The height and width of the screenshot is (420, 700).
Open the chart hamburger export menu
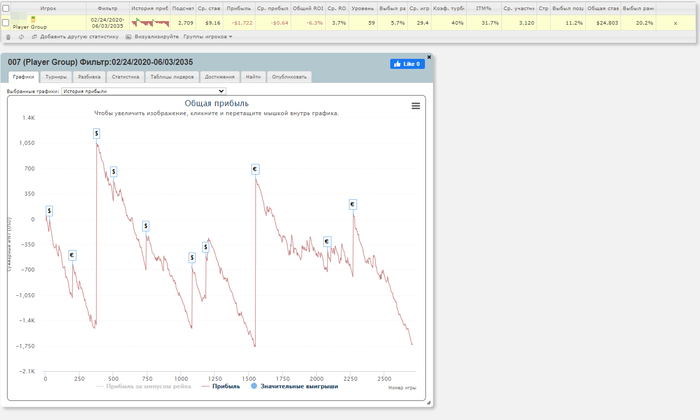tap(416, 106)
